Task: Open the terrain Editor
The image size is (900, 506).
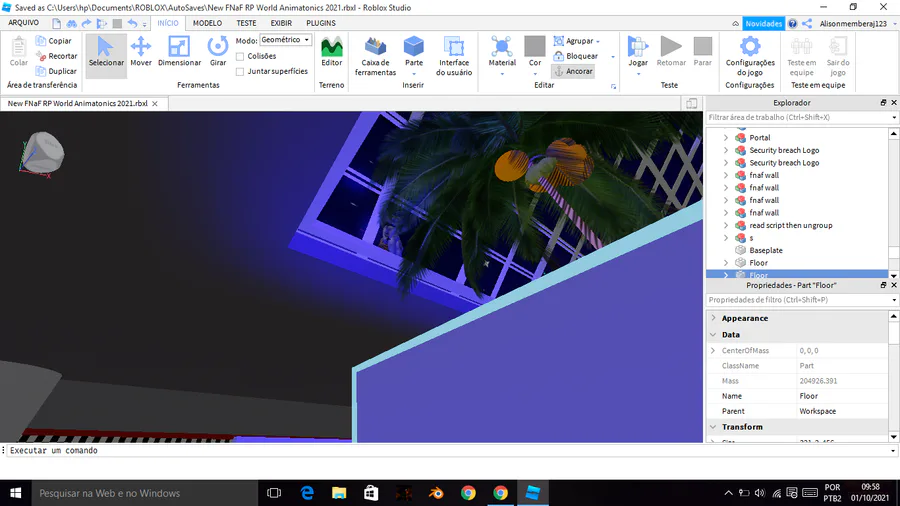Action: click(331, 52)
